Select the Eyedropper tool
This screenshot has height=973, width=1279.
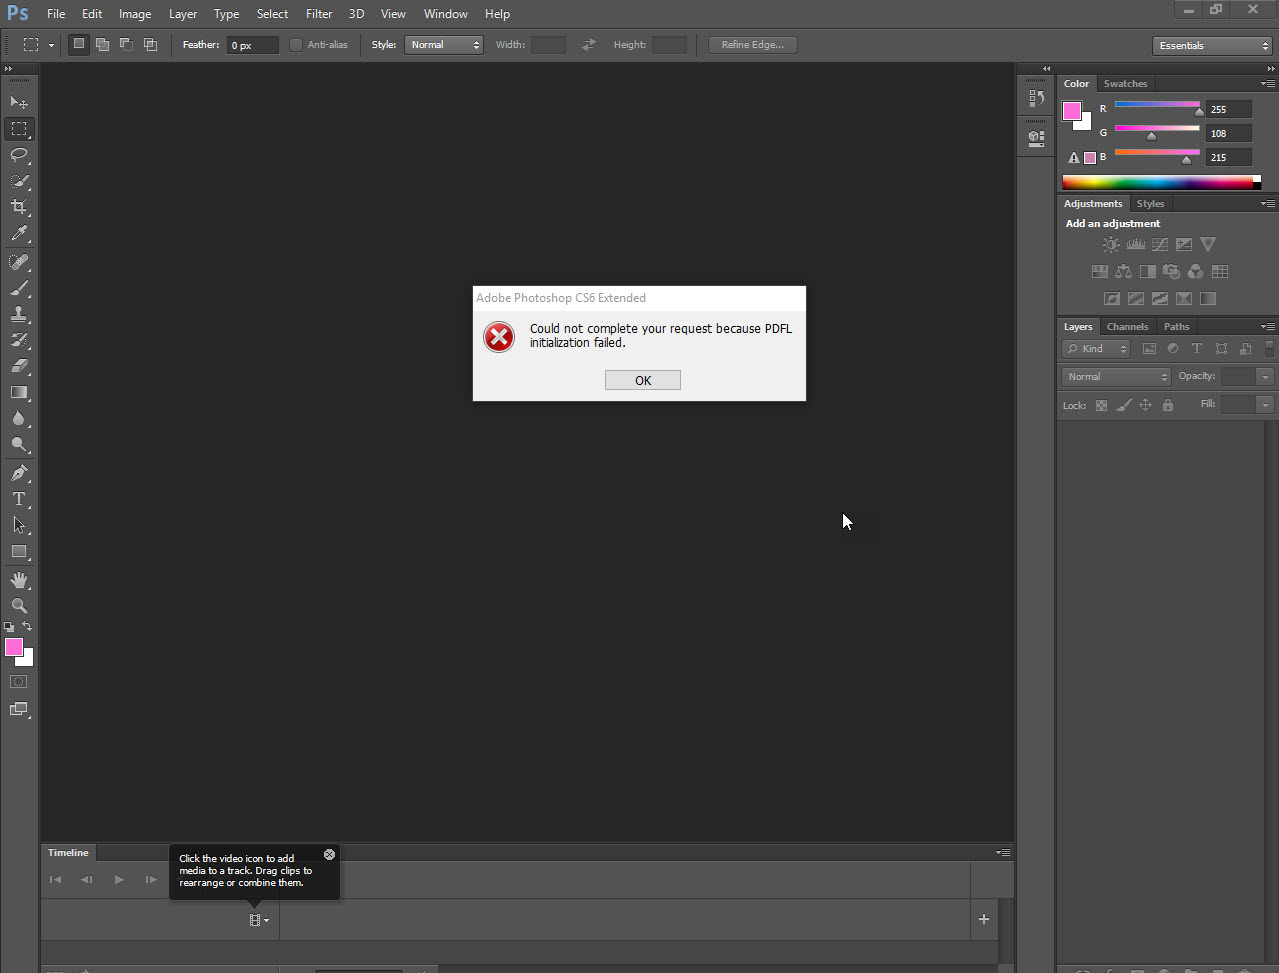(18, 234)
